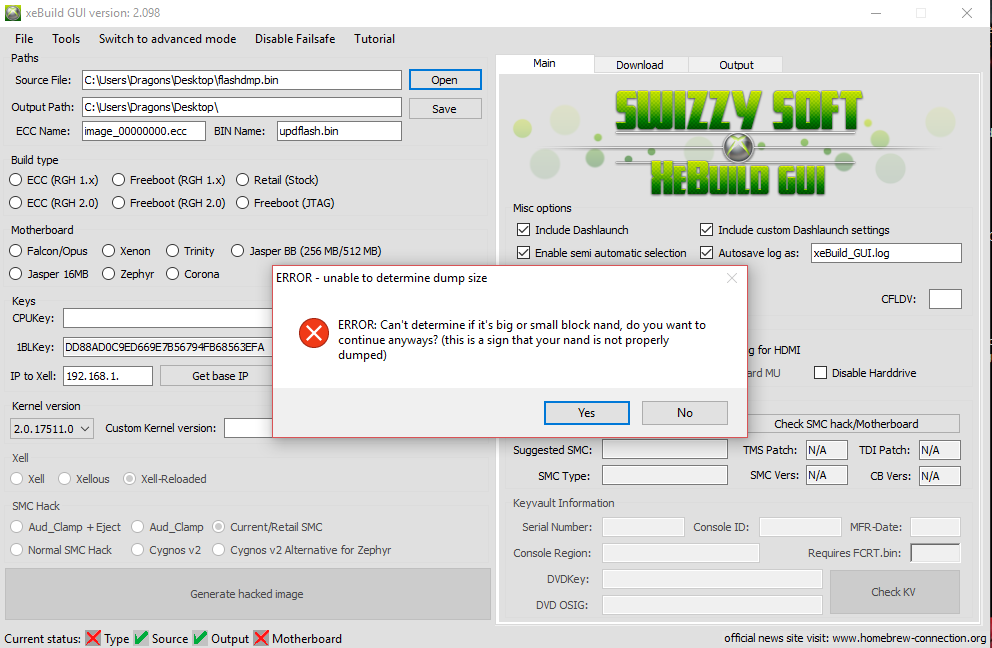Screen dimensions: 992x648
Task: Select the Main tab
Action: (x=544, y=63)
